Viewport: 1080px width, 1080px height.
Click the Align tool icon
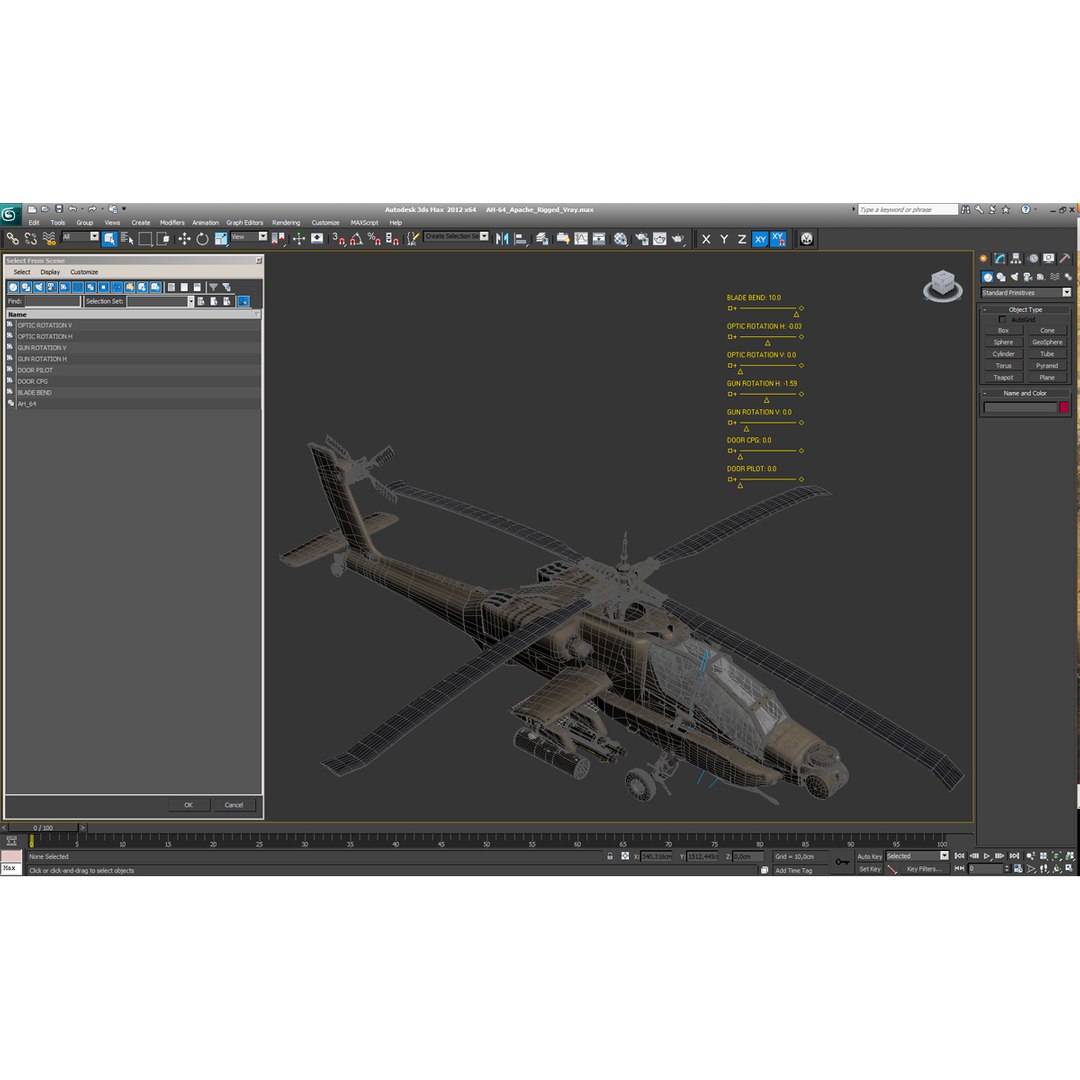(521, 239)
